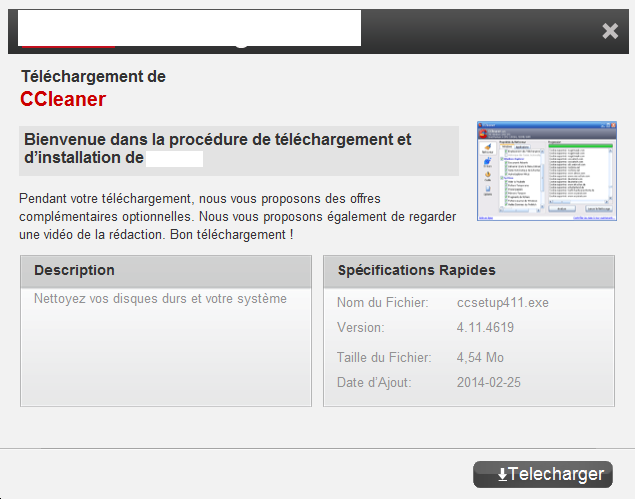Click the Date d'Ajout label
Screen dimensions: 635x499
pos(374,382)
